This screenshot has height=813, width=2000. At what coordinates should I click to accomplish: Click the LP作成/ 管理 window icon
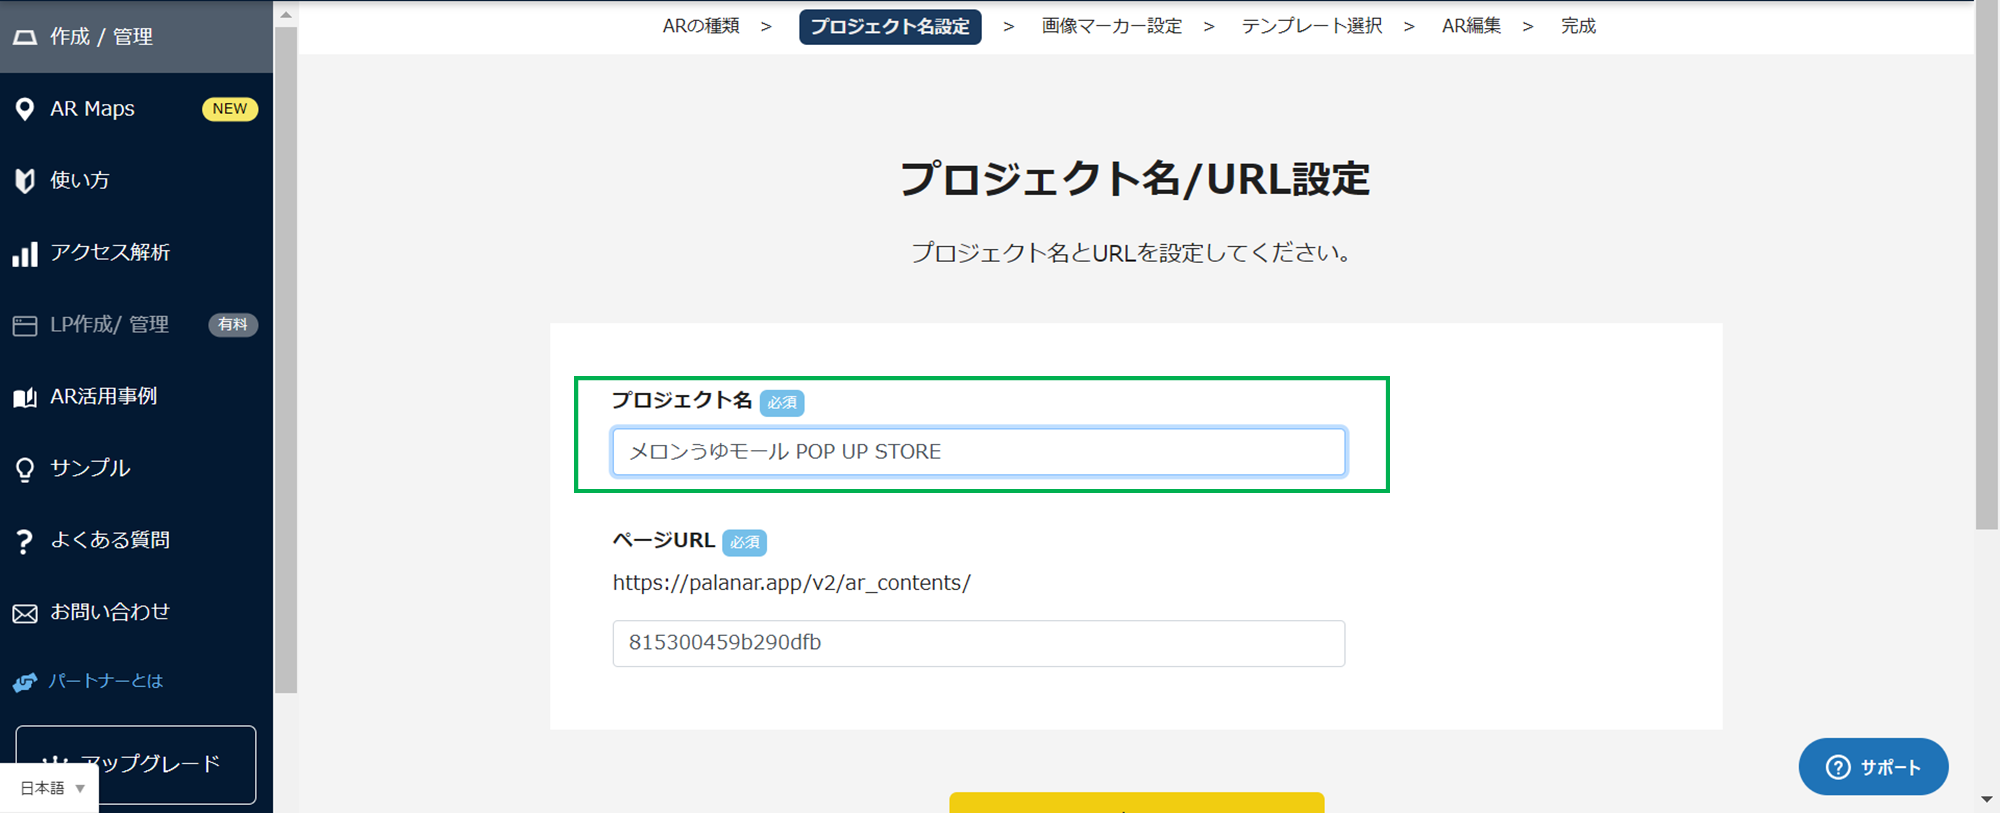click(x=25, y=325)
